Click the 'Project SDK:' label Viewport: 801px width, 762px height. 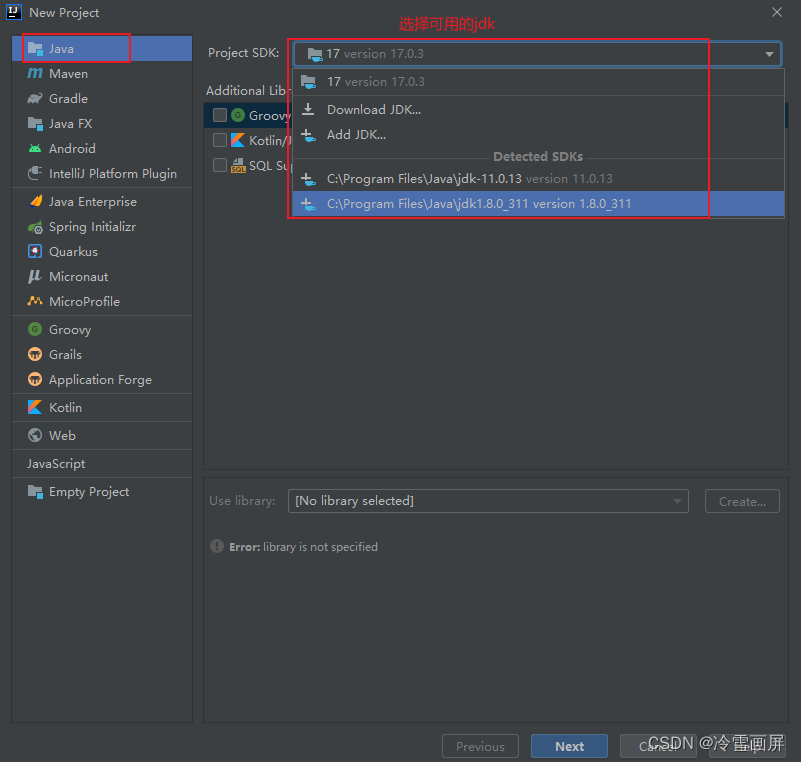point(243,53)
